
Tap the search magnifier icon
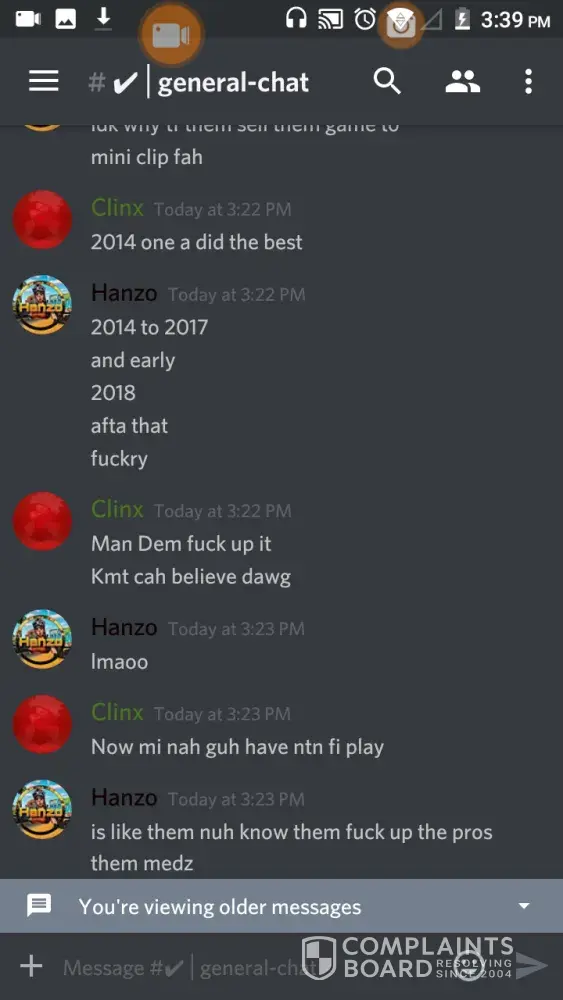(387, 82)
